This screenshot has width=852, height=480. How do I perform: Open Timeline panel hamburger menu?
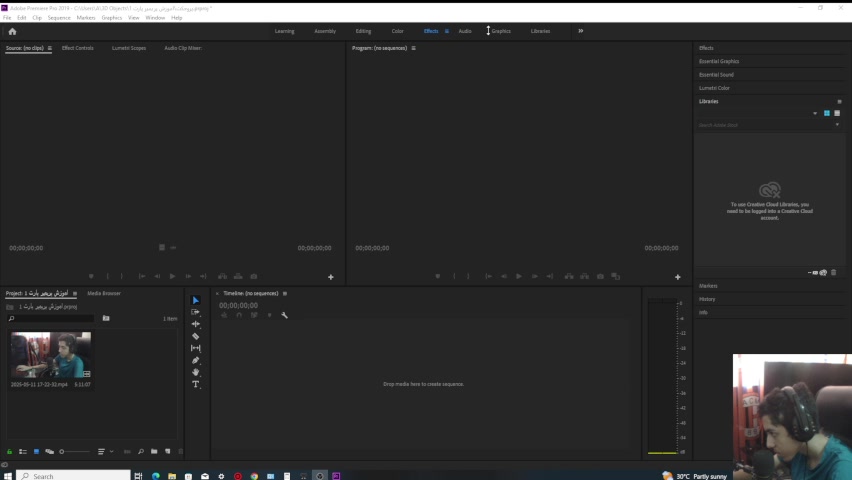point(285,294)
